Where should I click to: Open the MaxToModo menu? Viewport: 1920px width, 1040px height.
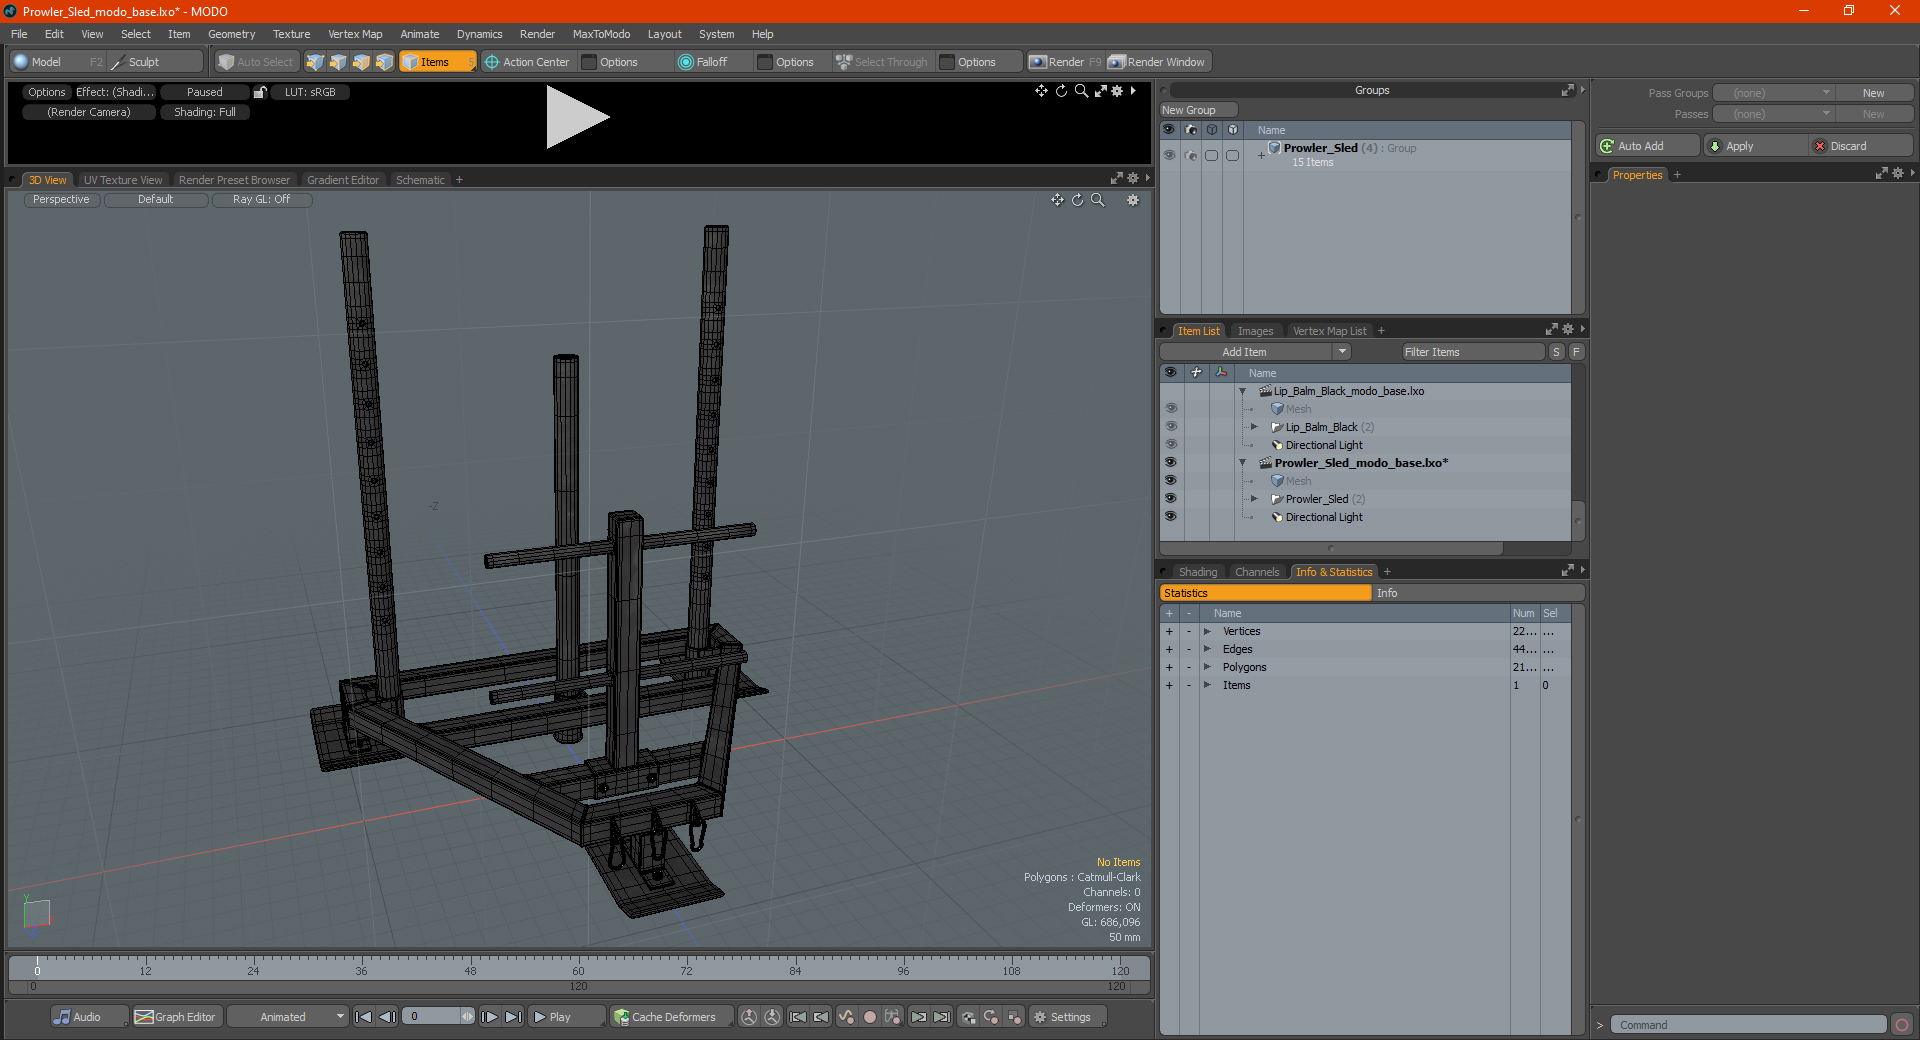pos(601,34)
